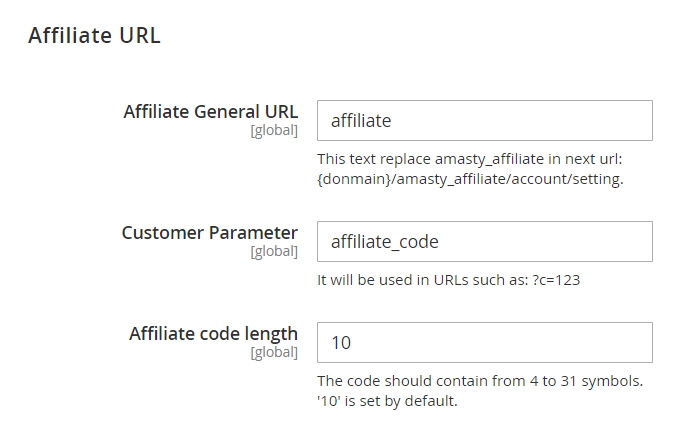
Task: Place cursor on the 'affiliate_code' value
Action: 384,241
